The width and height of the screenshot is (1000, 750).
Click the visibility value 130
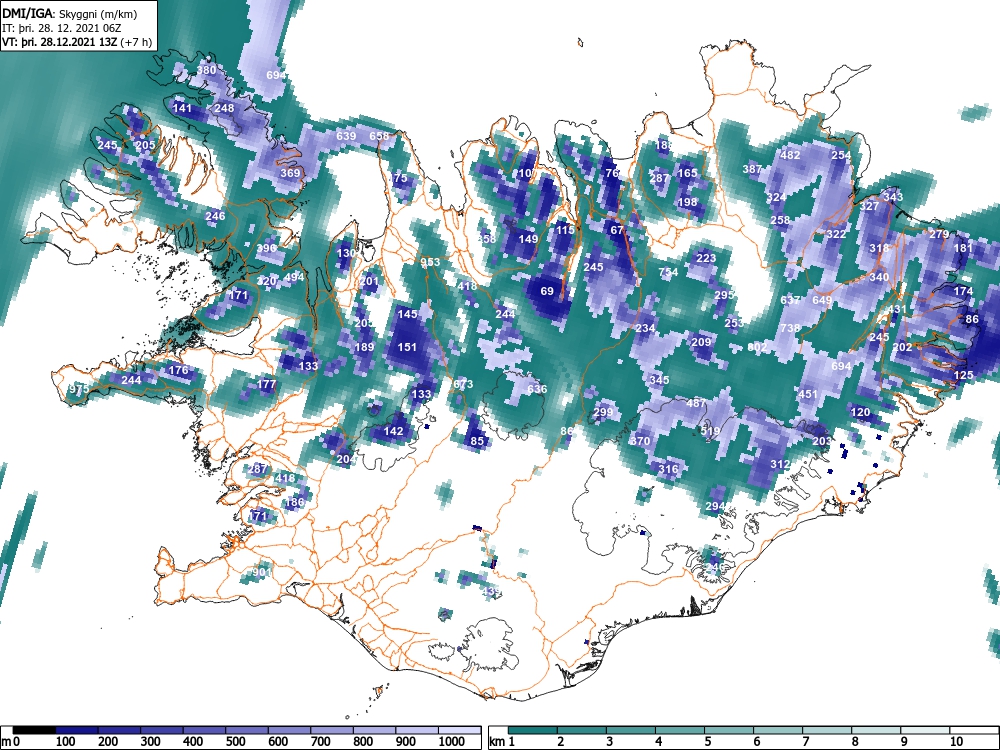pos(346,253)
